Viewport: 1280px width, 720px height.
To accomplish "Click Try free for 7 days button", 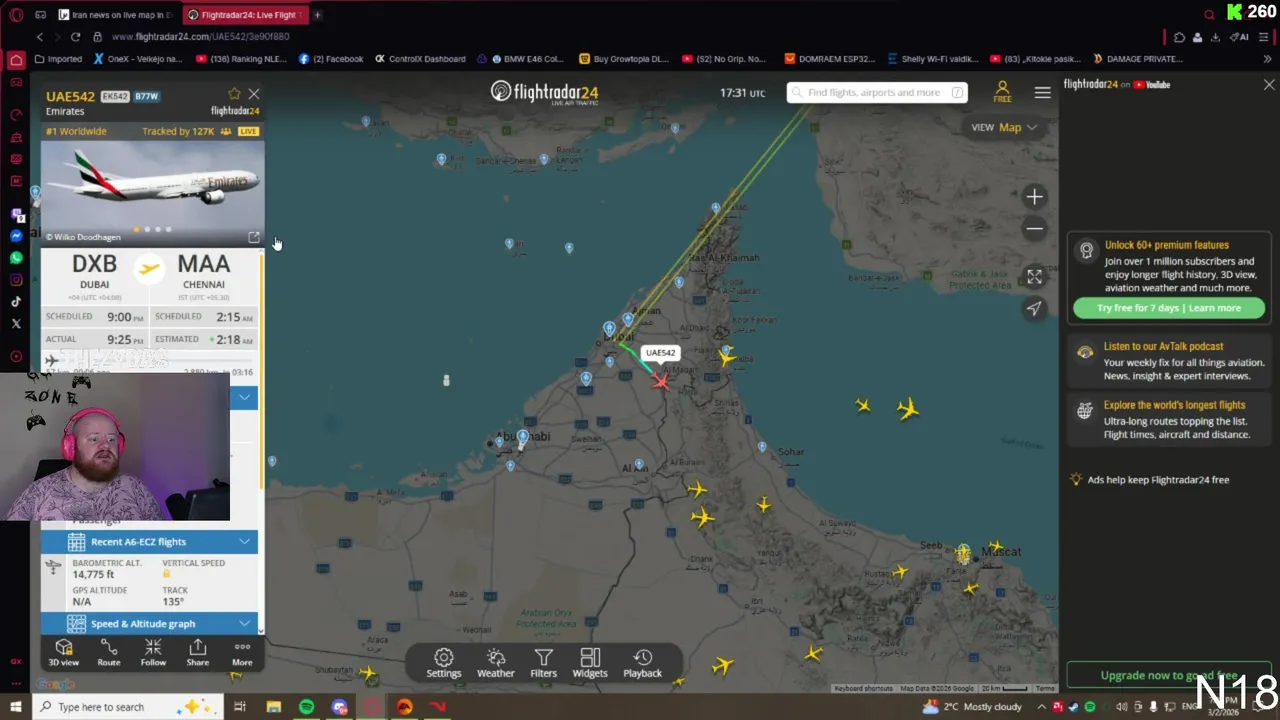I will [x=1169, y=308].
